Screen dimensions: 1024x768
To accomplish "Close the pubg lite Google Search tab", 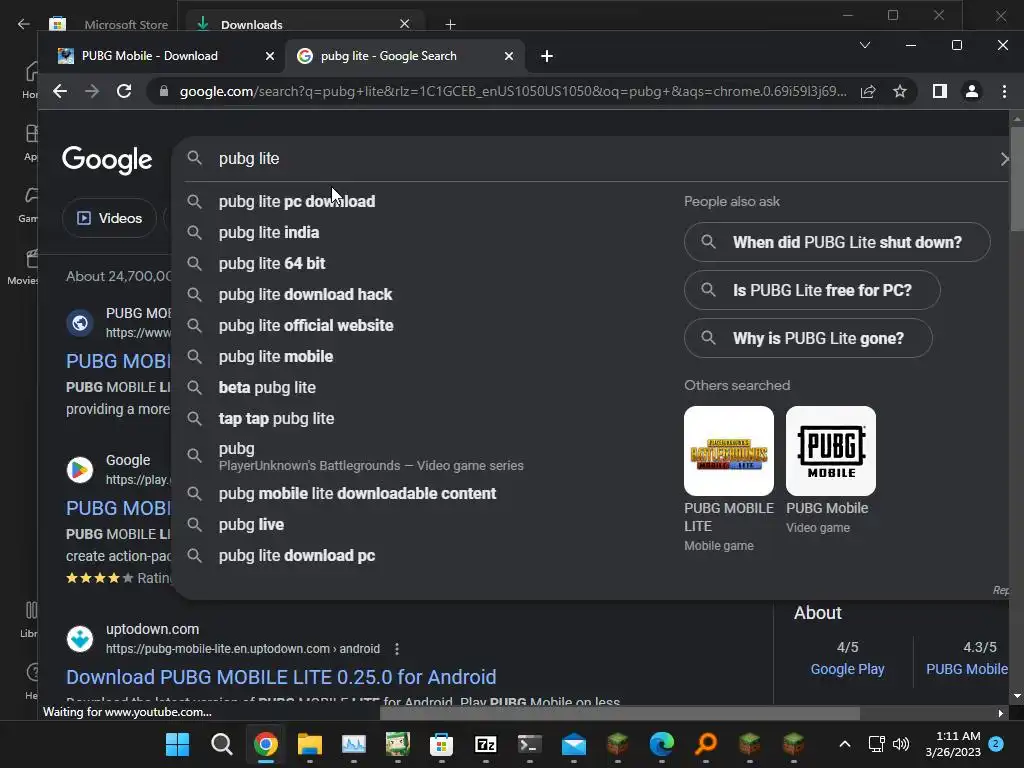I will pyautogui.click(x=509, y=56).
